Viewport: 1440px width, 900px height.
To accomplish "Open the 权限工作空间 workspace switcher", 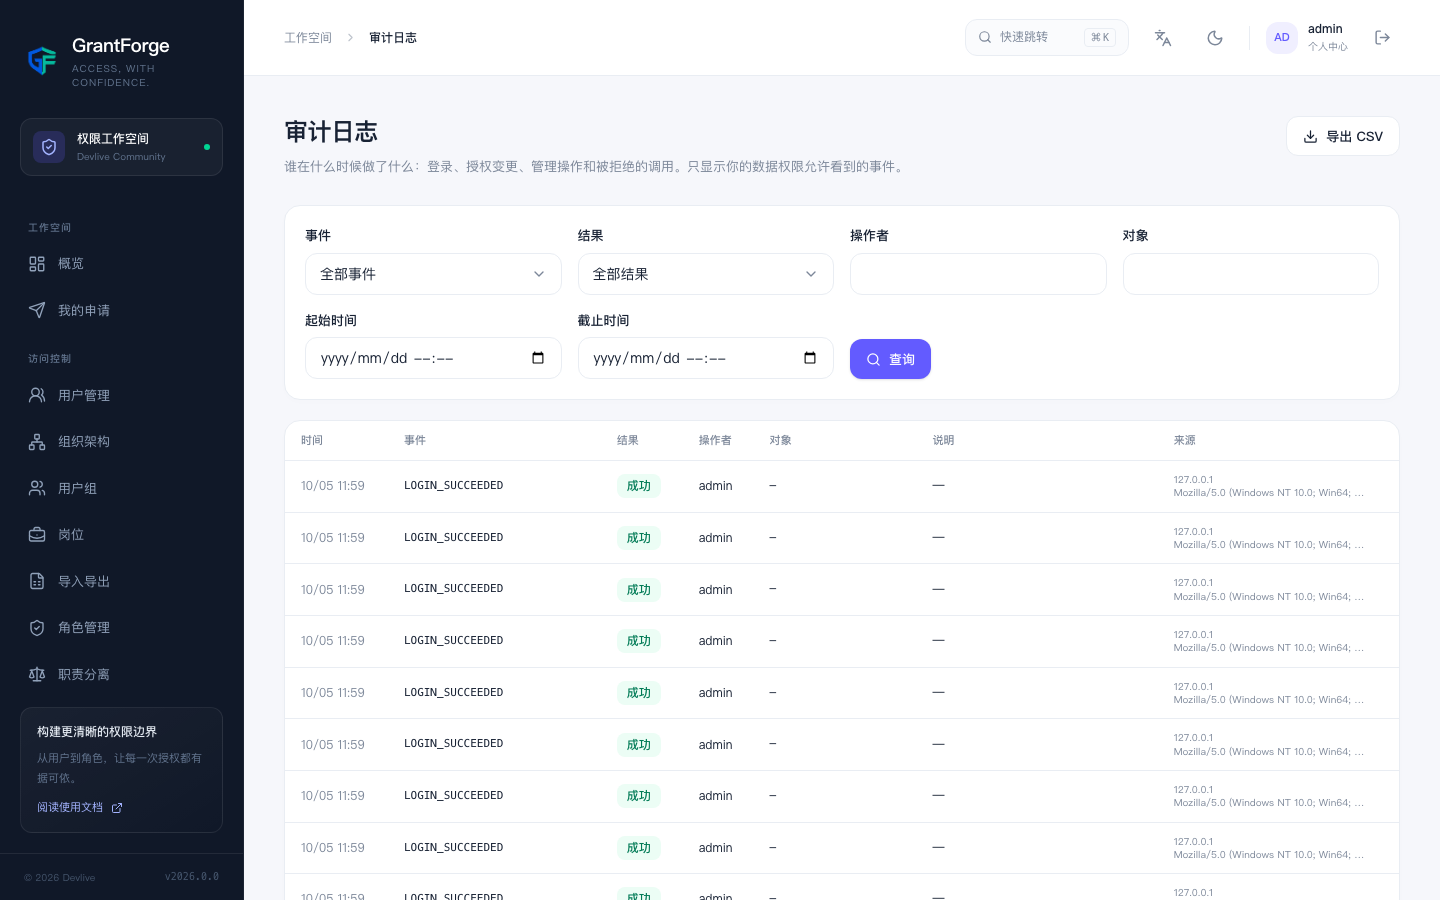I will click(121, 147).
